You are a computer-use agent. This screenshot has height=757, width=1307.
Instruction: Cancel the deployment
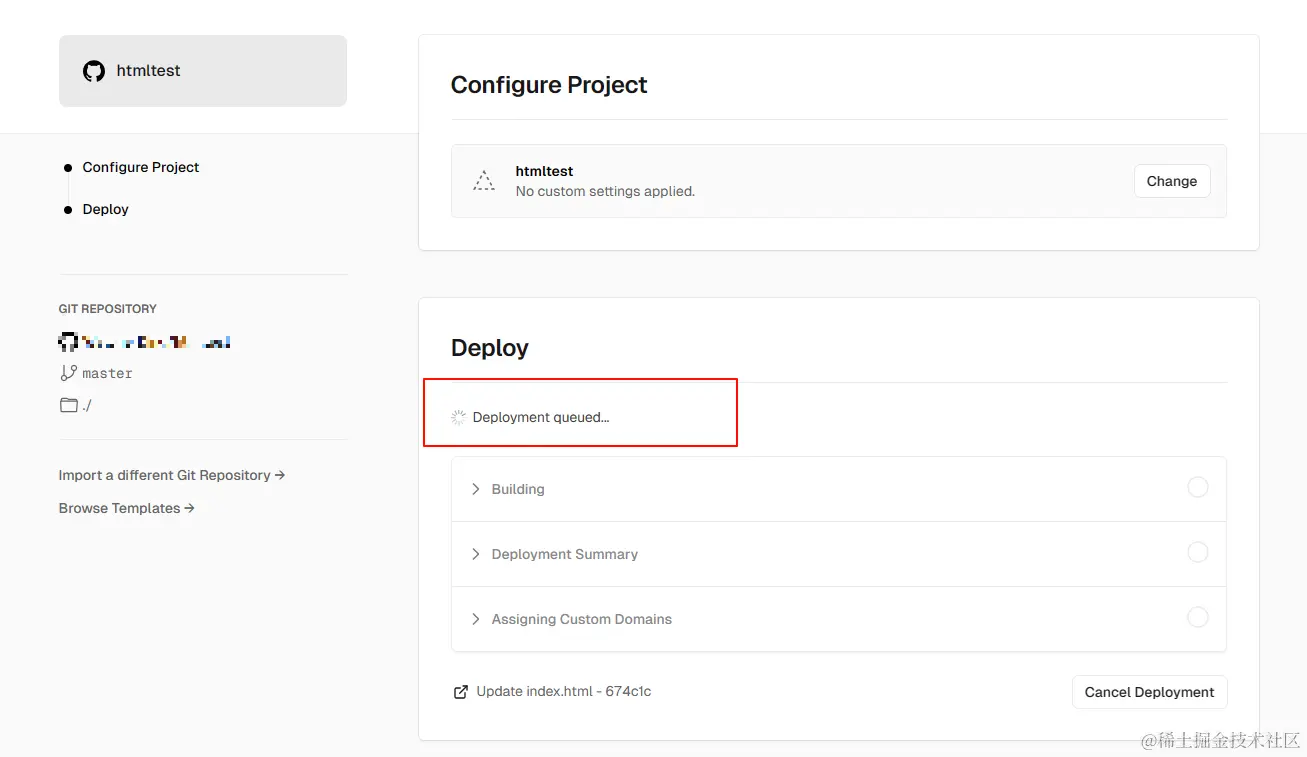(1149, 692)
